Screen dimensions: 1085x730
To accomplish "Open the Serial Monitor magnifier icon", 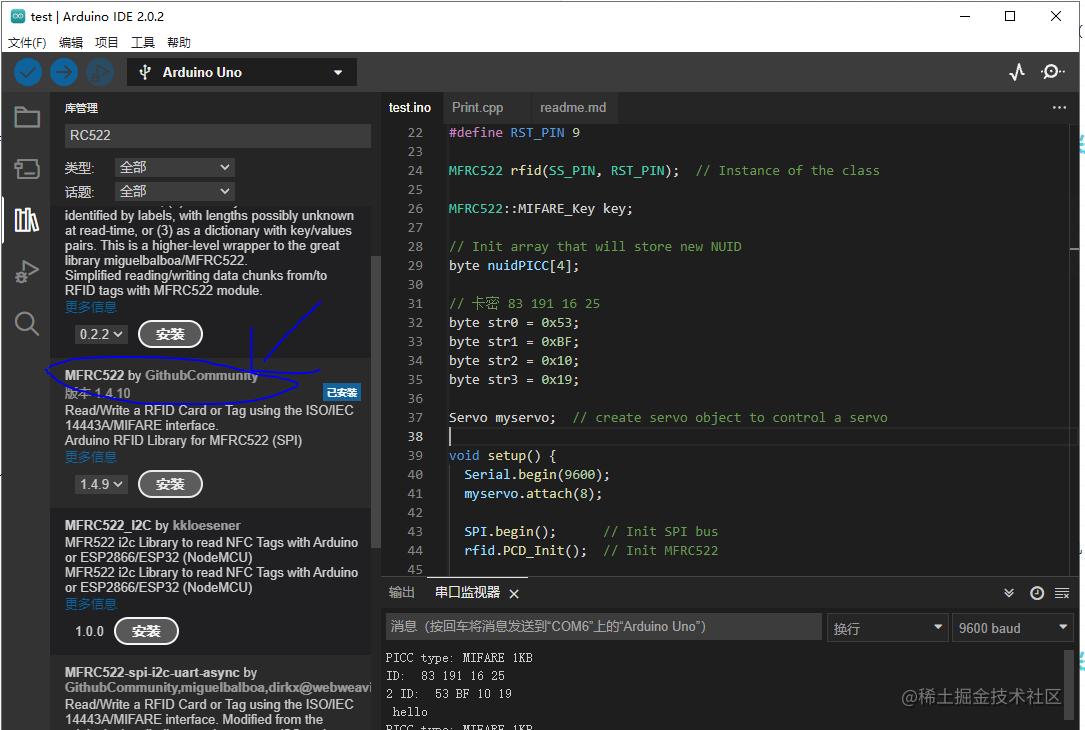I will [x=1052, y=72].
